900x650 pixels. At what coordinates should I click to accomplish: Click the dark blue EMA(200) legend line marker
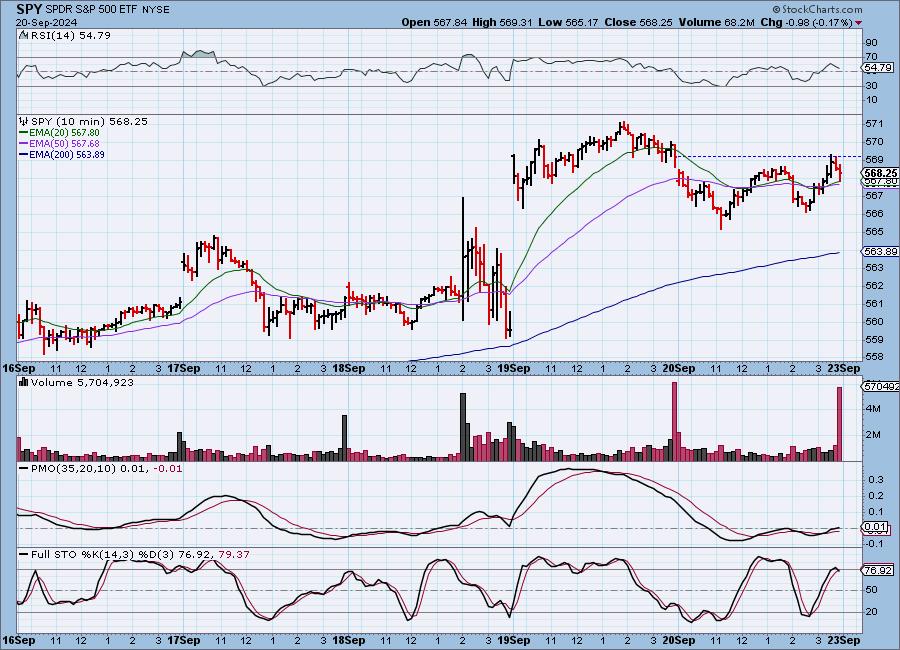click(x=24, y=154)
